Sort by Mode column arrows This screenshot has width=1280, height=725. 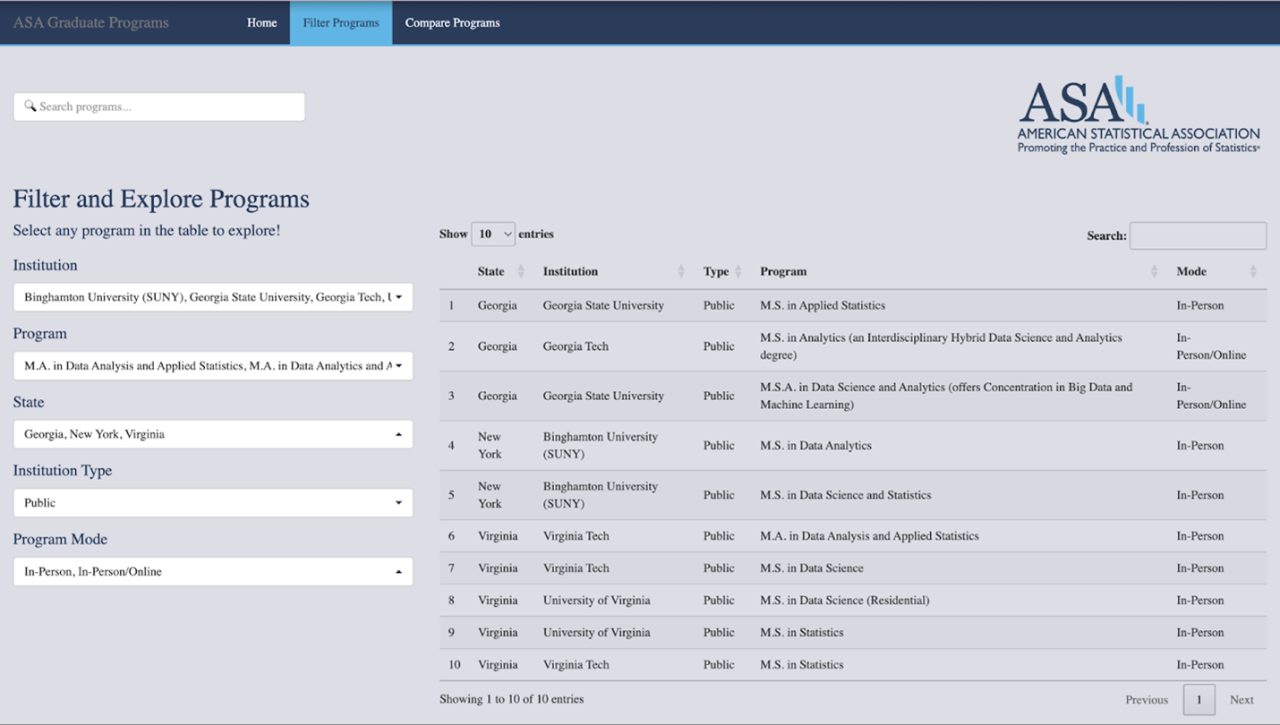(x=1253, y=271)
